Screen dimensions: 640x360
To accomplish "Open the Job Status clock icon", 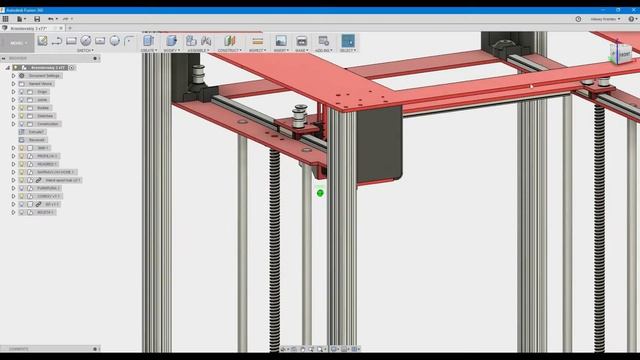I will [578, 19].
